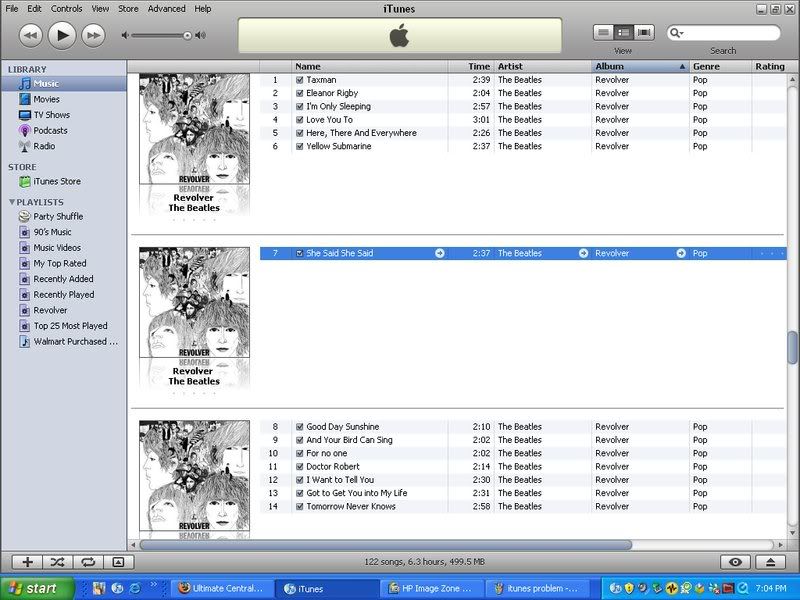Open the File menu

(11, 9)
